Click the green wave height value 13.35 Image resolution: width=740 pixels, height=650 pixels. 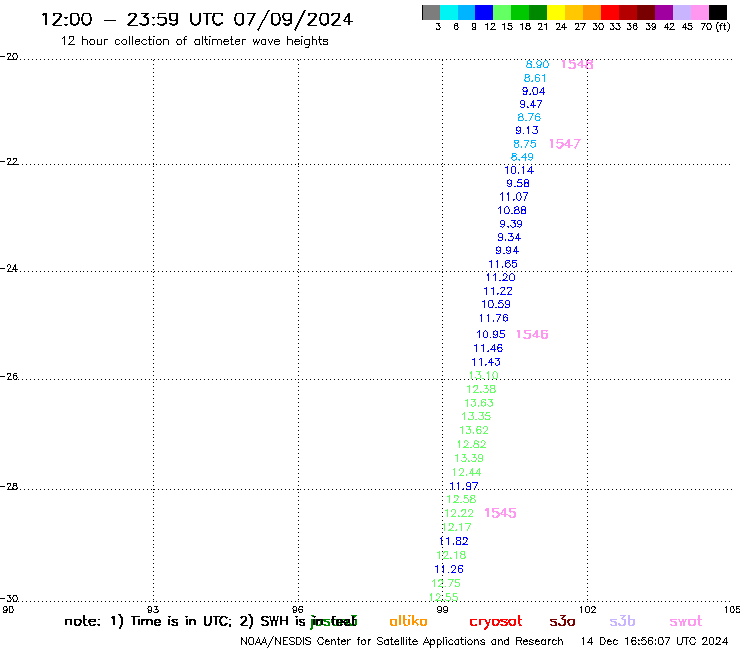coord(476,416)
